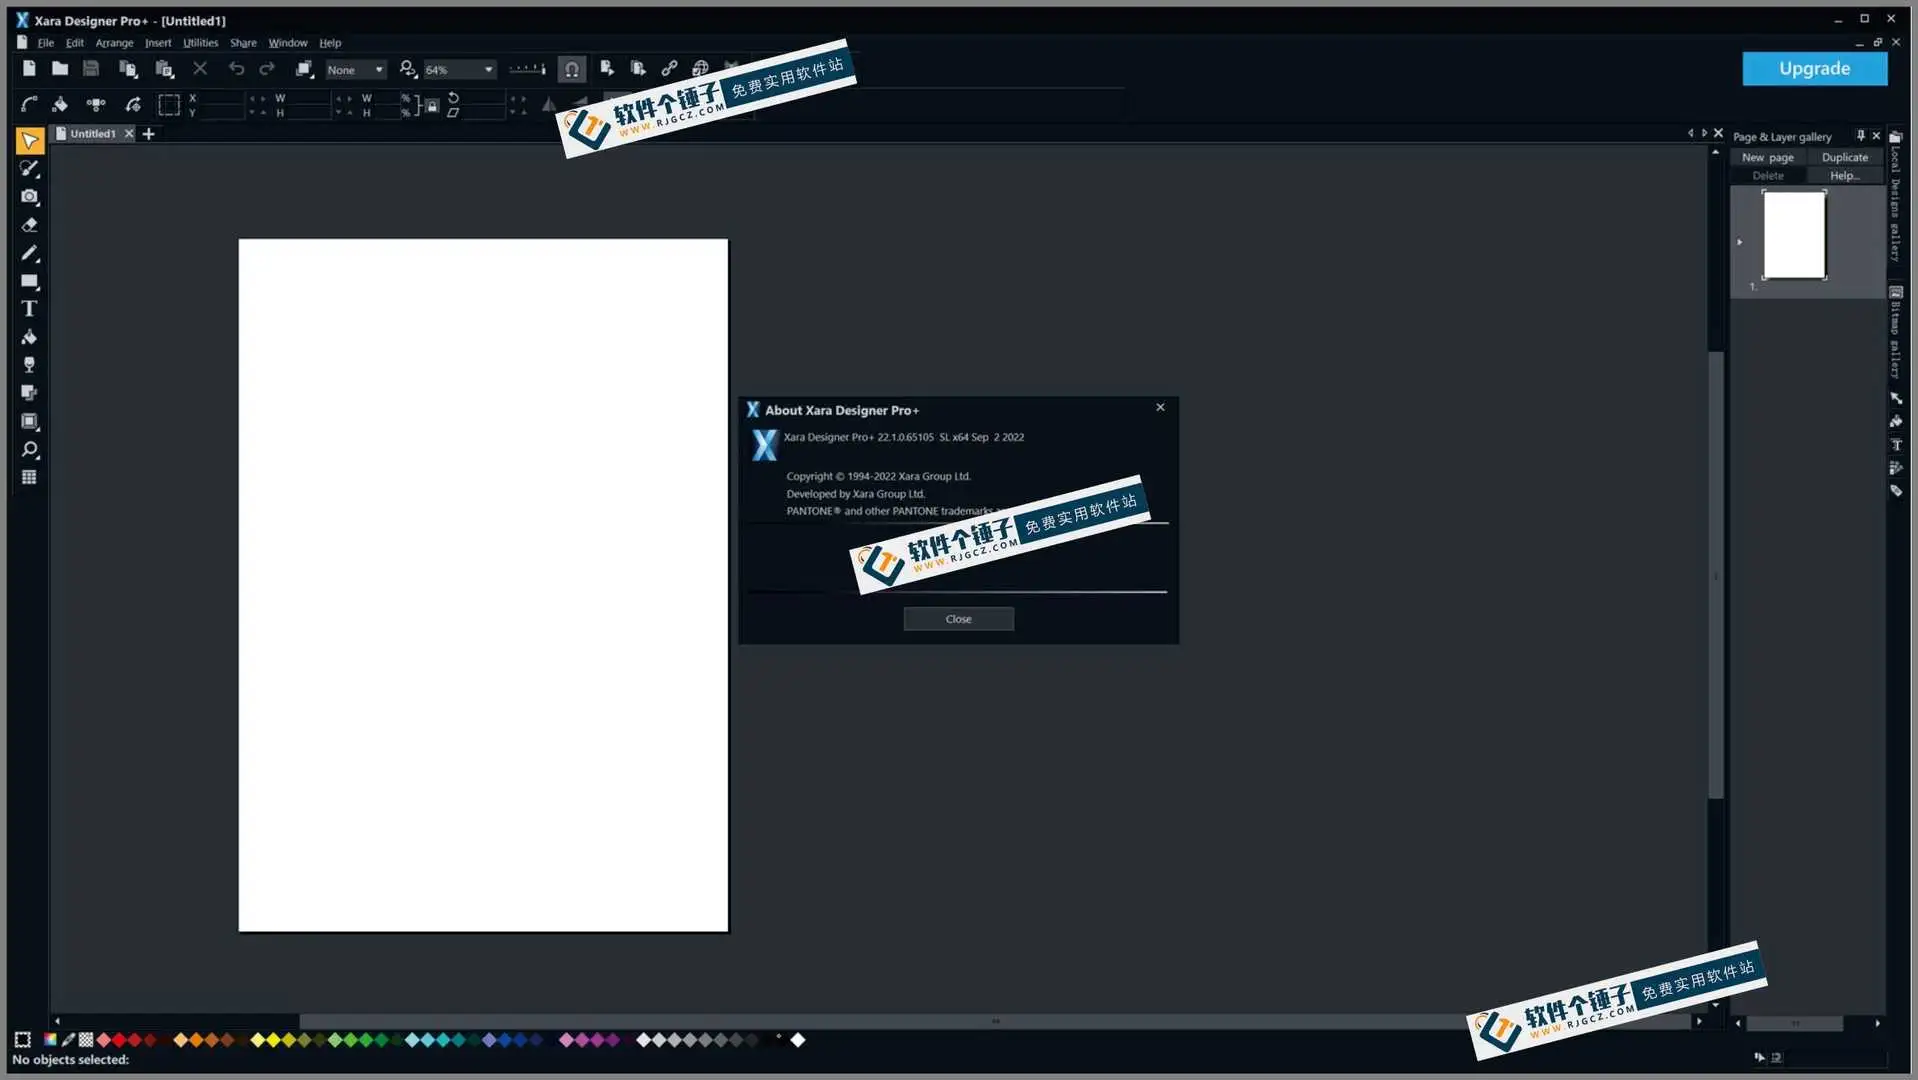1918x1080 pixels.
Task: Click the Save disk icon
Action: point(91,69)
